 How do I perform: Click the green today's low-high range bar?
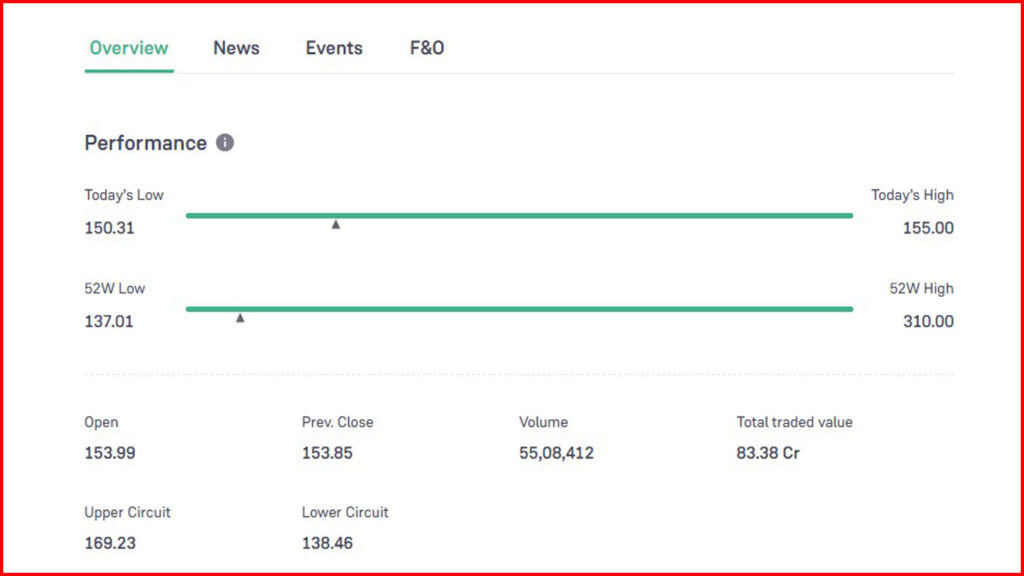519,216
